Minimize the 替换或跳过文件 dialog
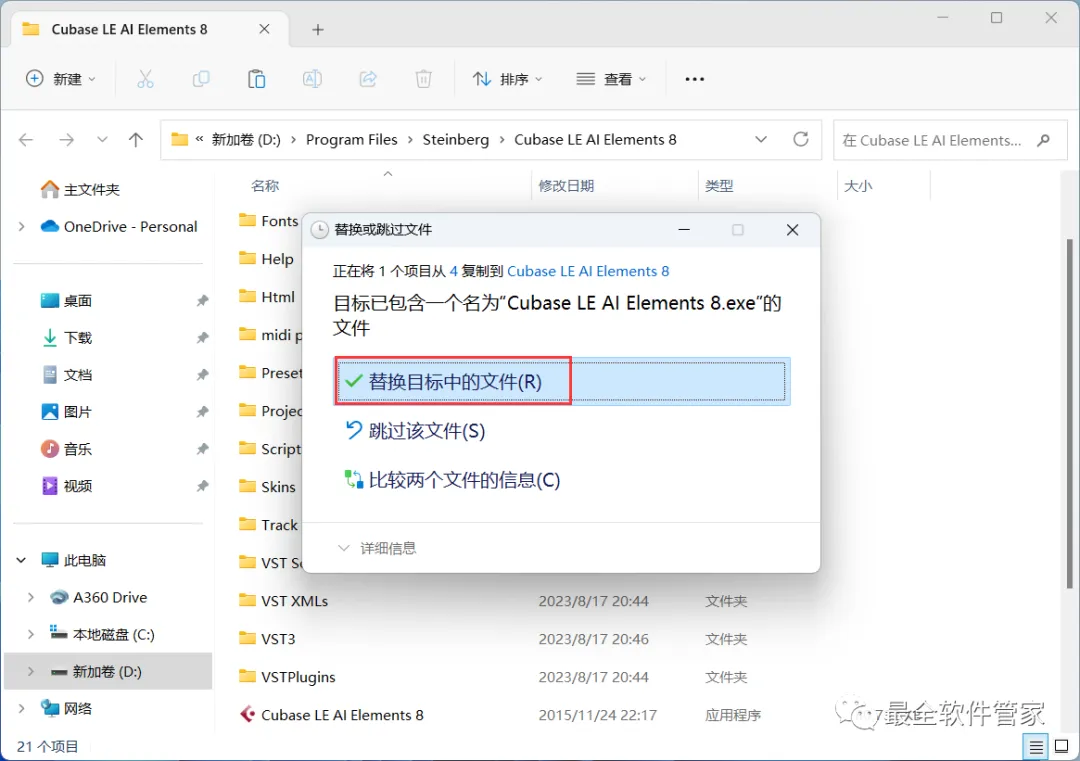 click(684, 230)
